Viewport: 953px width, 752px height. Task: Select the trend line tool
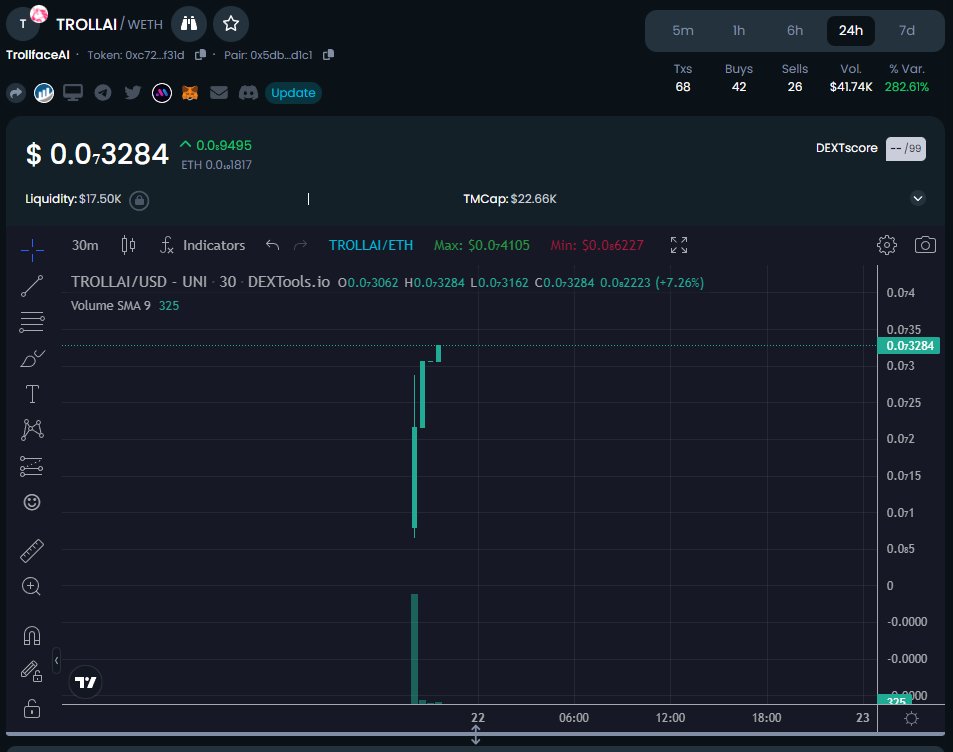pos(32,286)
